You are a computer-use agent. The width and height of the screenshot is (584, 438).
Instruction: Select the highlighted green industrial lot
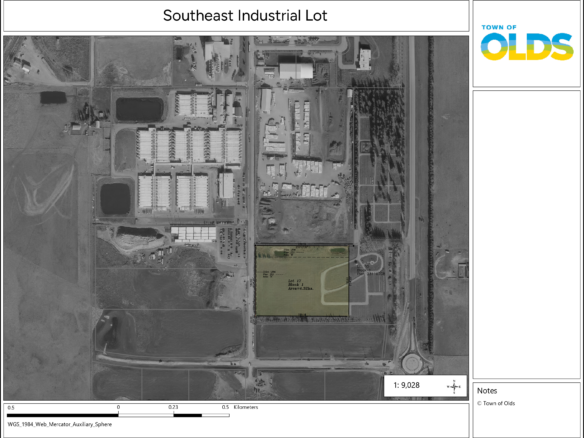pos(302,280)
